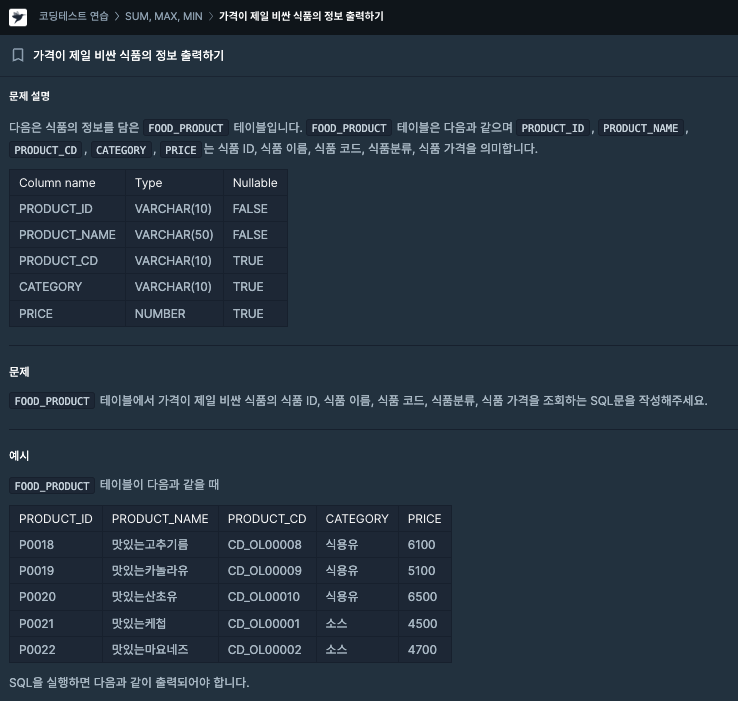
Task: Click the 6100 price cell
Action: [x=425, y=545]
